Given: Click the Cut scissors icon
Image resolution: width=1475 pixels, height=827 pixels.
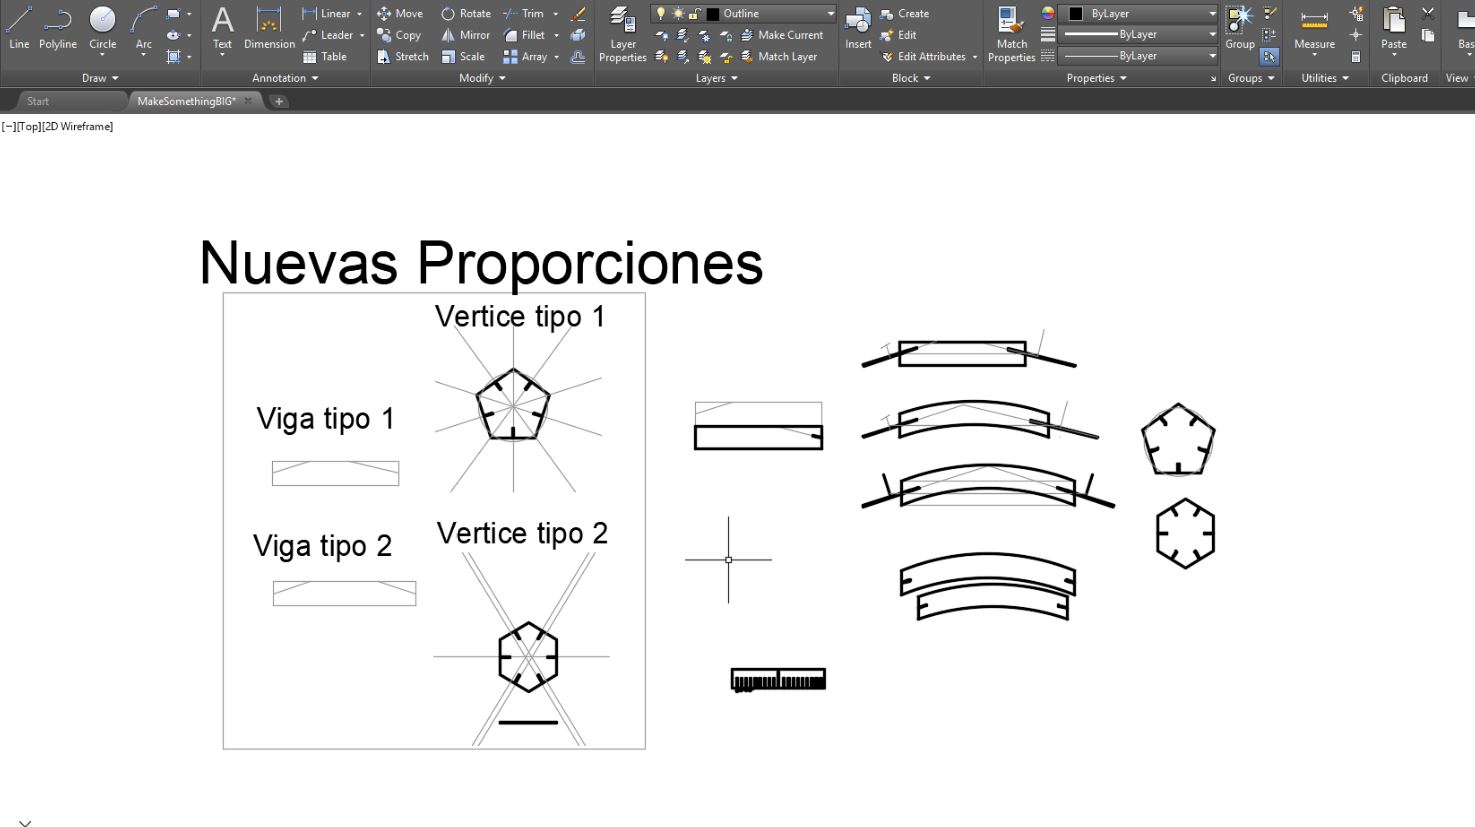Looking at the screenshot, I should click(x=1428, y=14).
